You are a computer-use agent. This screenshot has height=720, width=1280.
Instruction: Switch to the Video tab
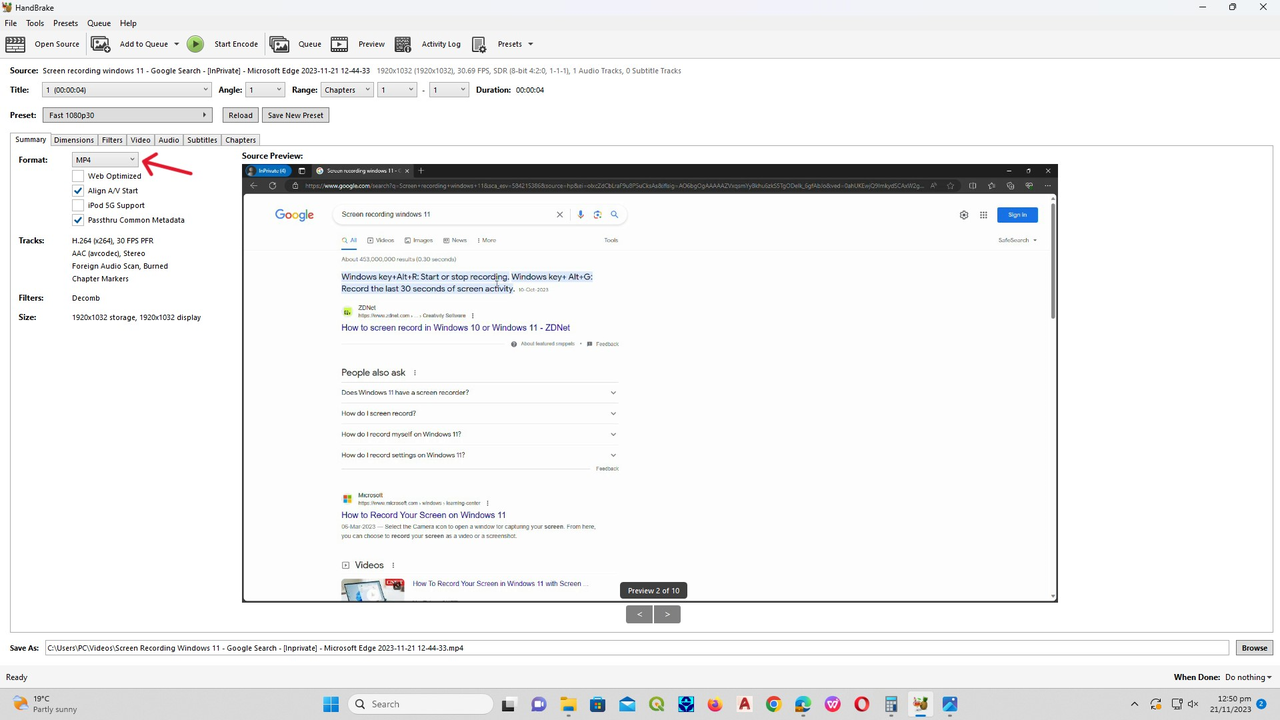pyautogui.click(x=140, y=140)
